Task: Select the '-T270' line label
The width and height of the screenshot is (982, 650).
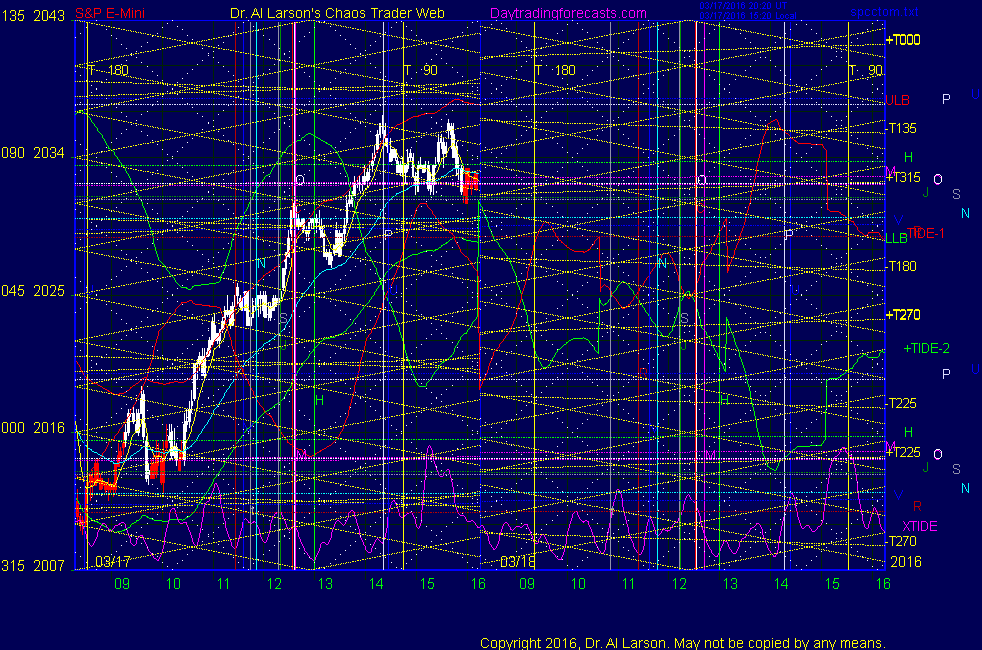Action: (901, 541)
